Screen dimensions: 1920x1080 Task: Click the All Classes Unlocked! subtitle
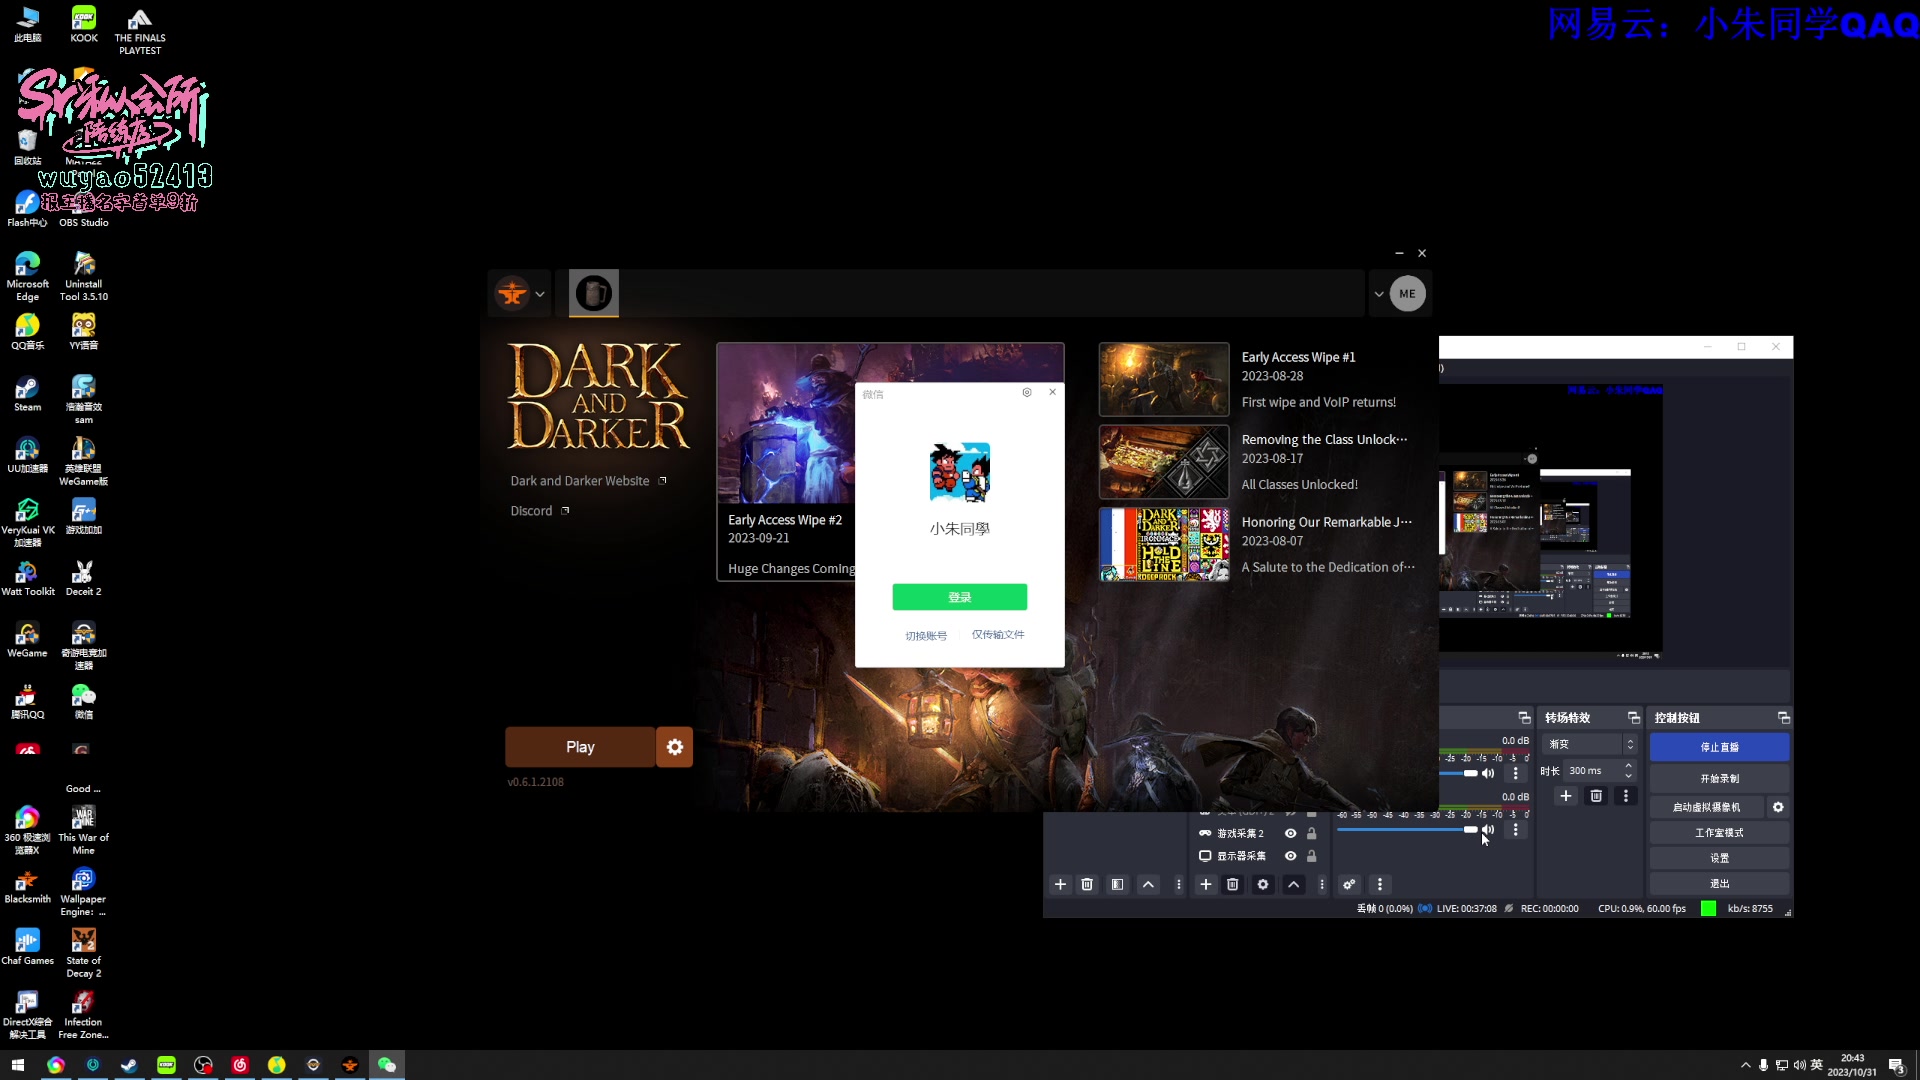tap(1299, 485)
